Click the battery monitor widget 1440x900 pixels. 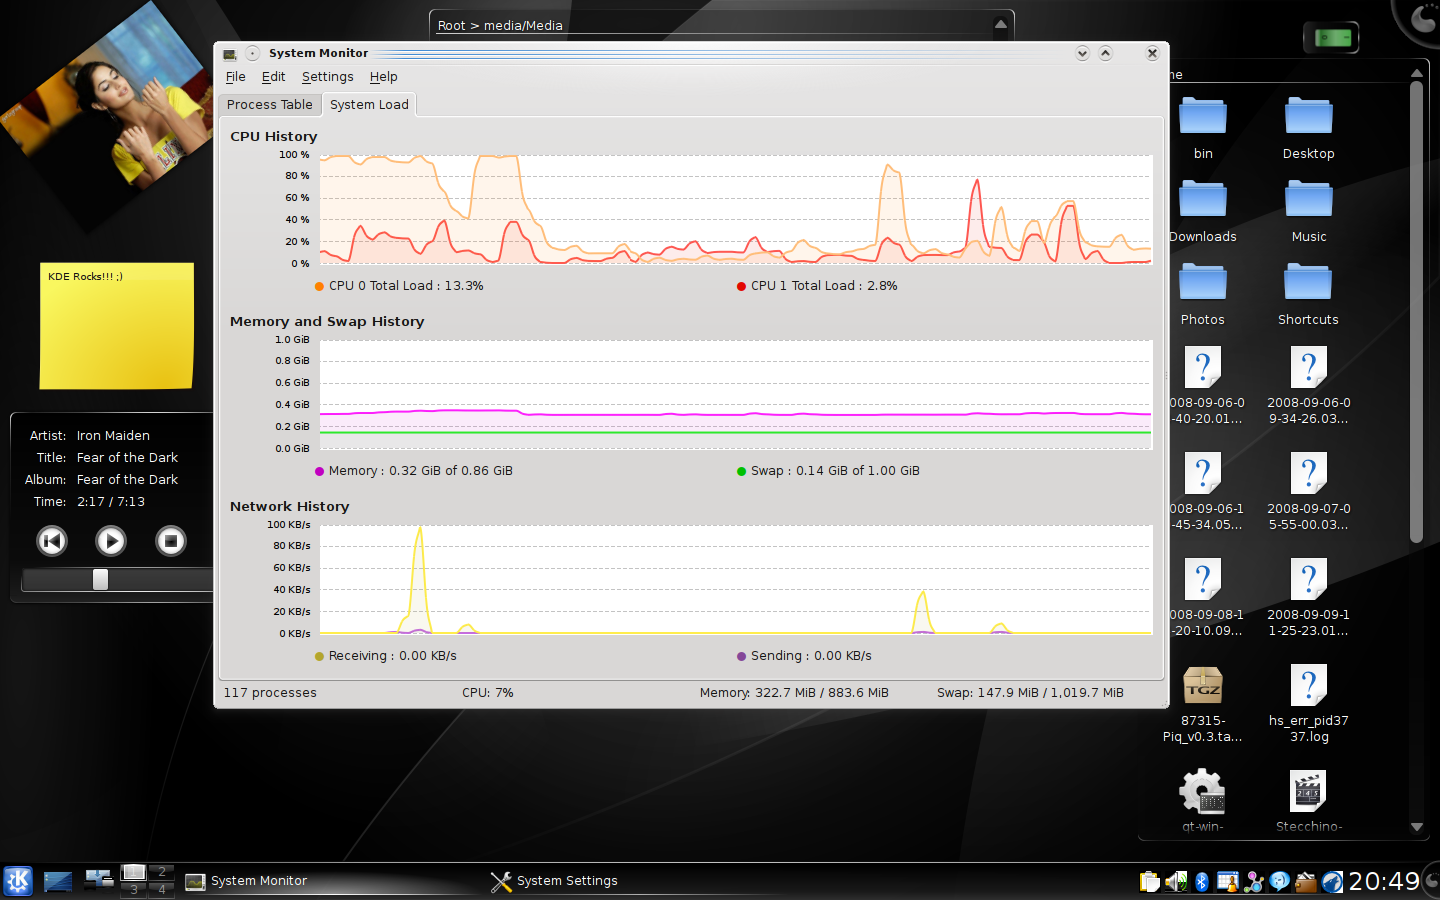click(x=1332, y=38)
